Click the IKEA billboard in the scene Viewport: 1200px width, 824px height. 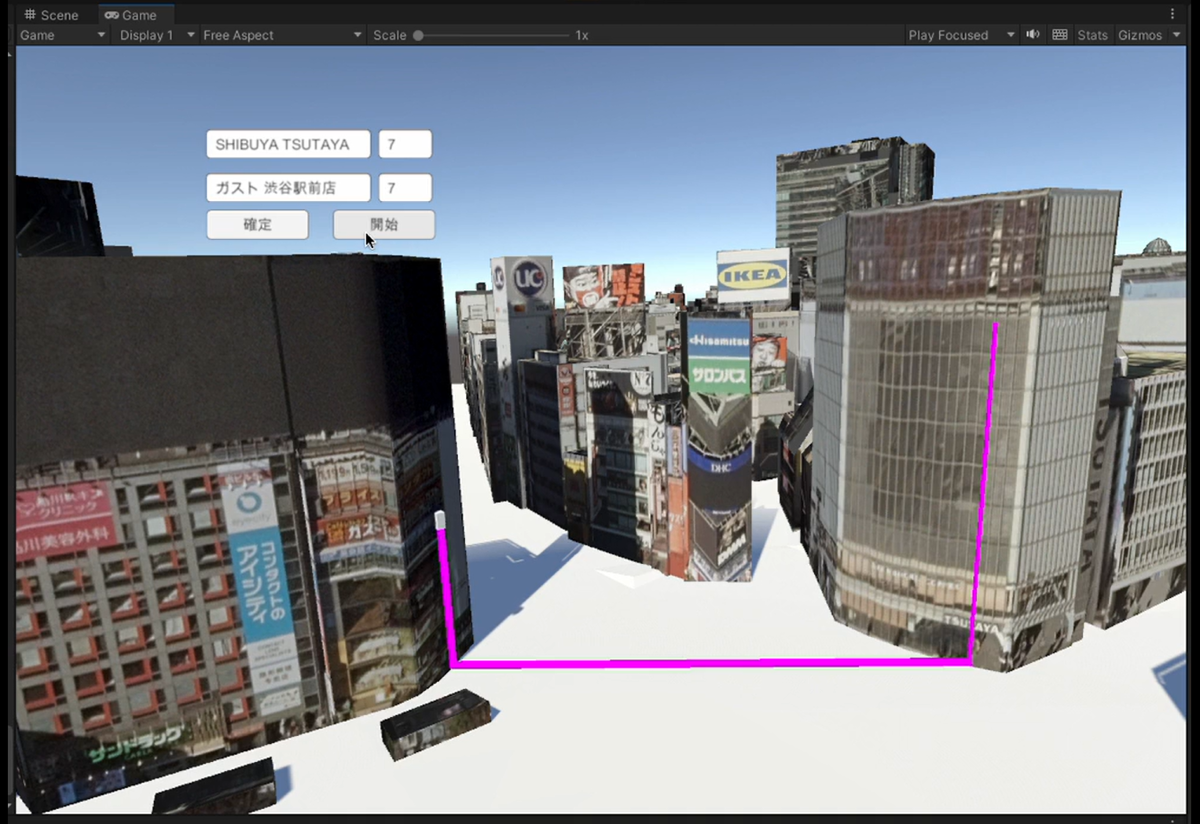[752, 274]
